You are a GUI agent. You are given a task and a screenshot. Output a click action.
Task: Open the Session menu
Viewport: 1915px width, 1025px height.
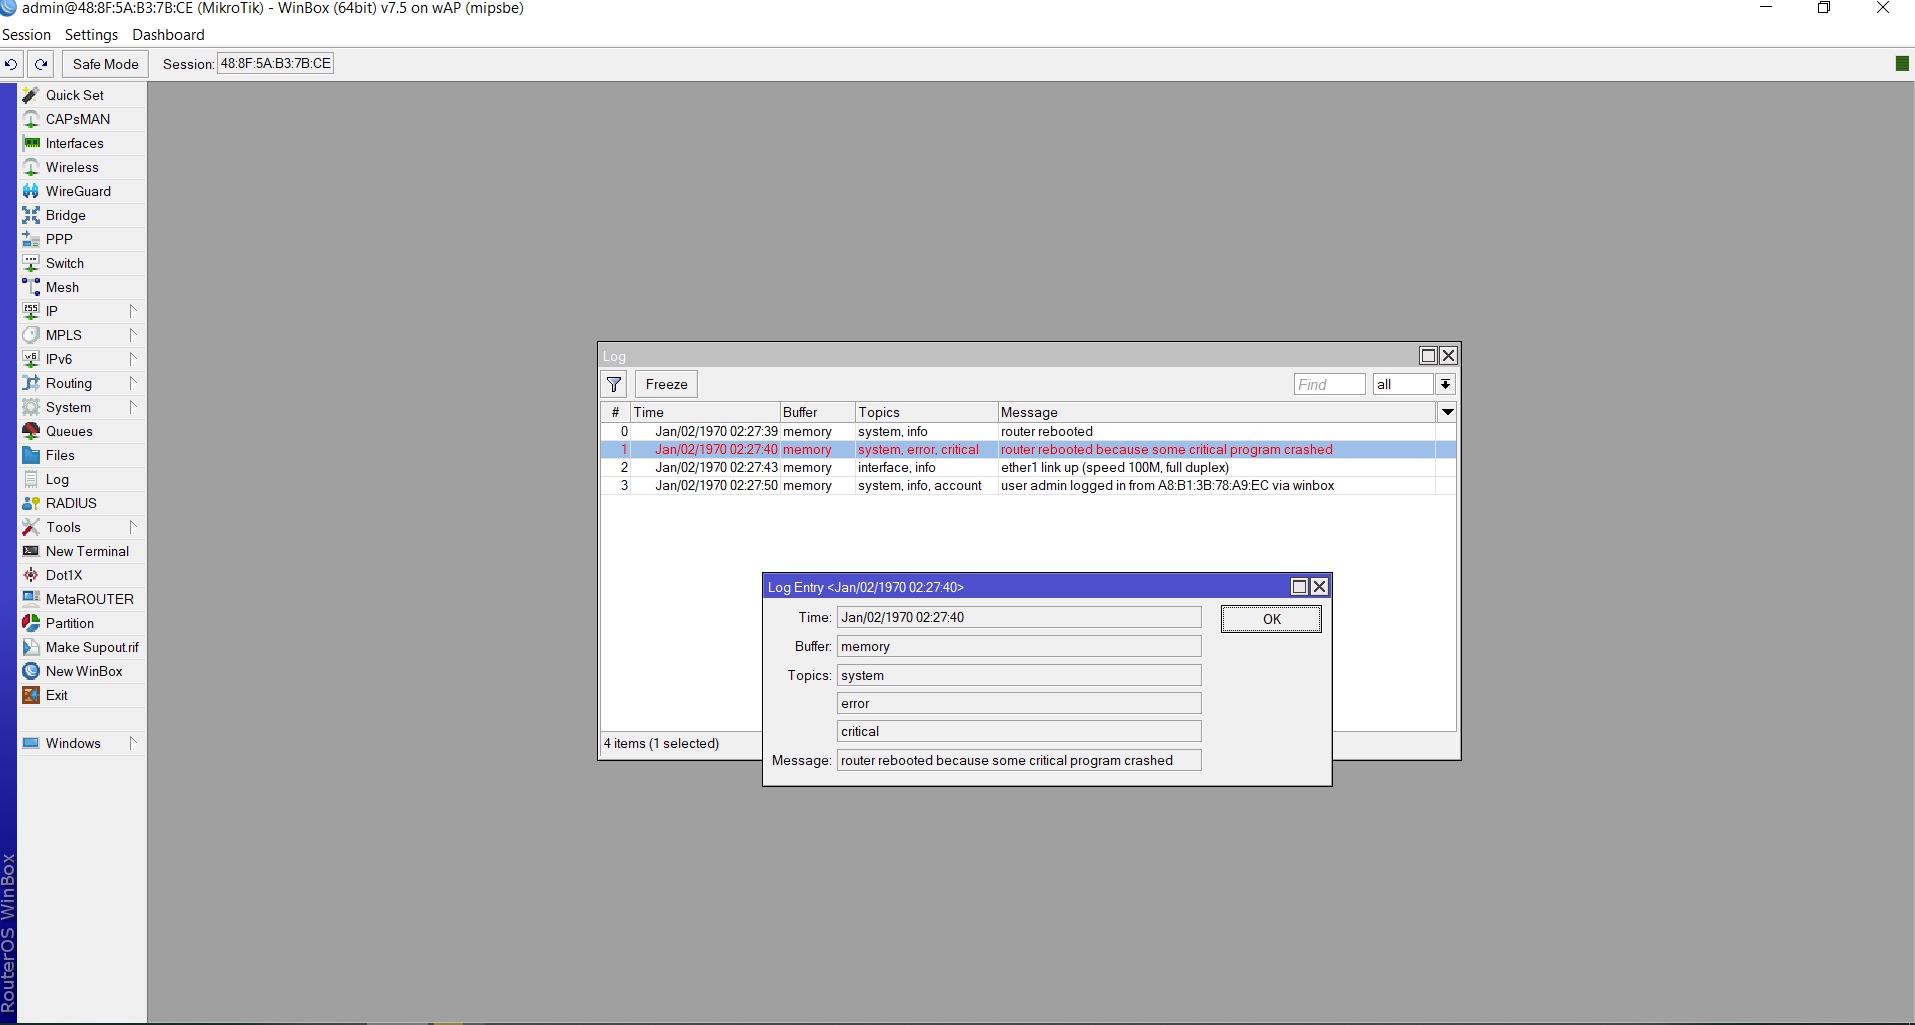point(27,35)
